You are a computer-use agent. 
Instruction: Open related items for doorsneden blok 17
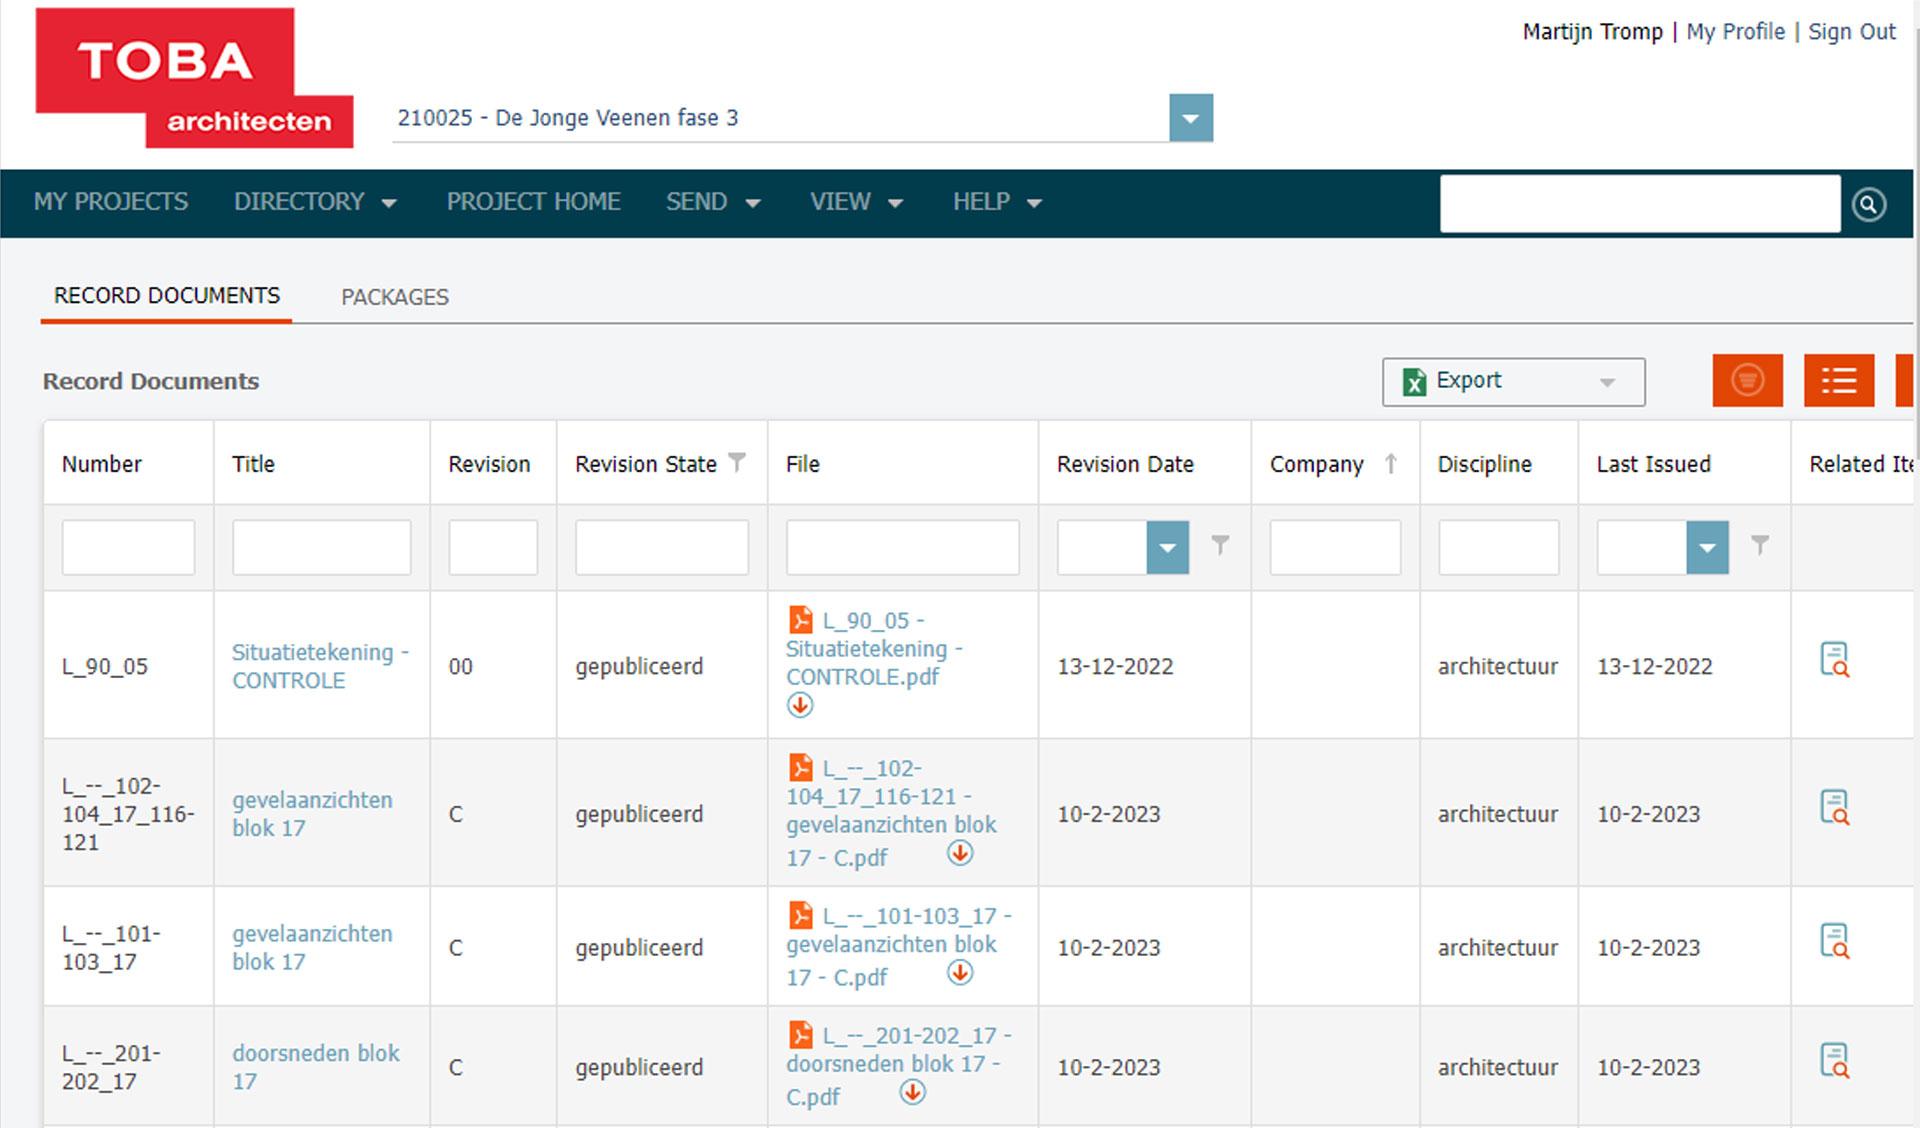pos(1834,1061)
